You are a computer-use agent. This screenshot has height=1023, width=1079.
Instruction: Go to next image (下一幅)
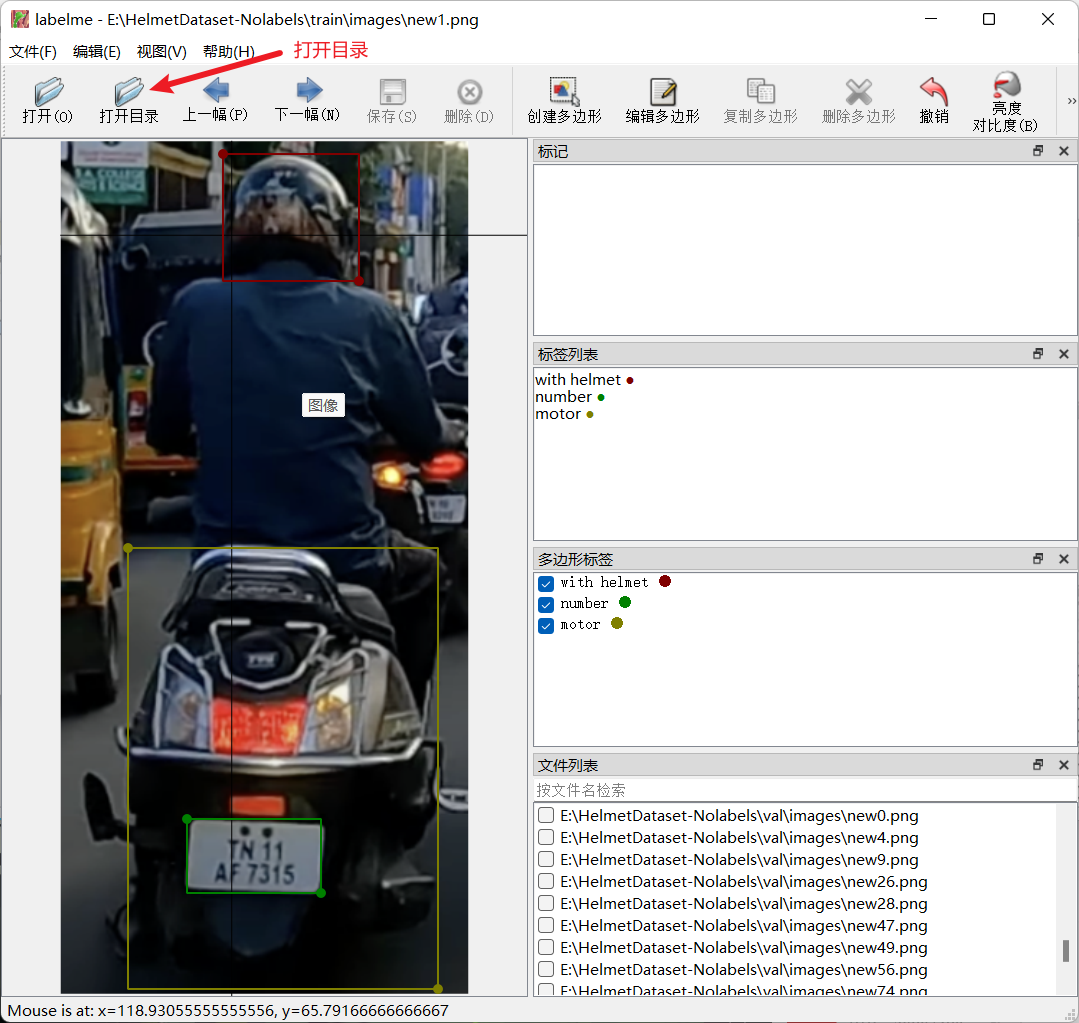click(308, 100)
